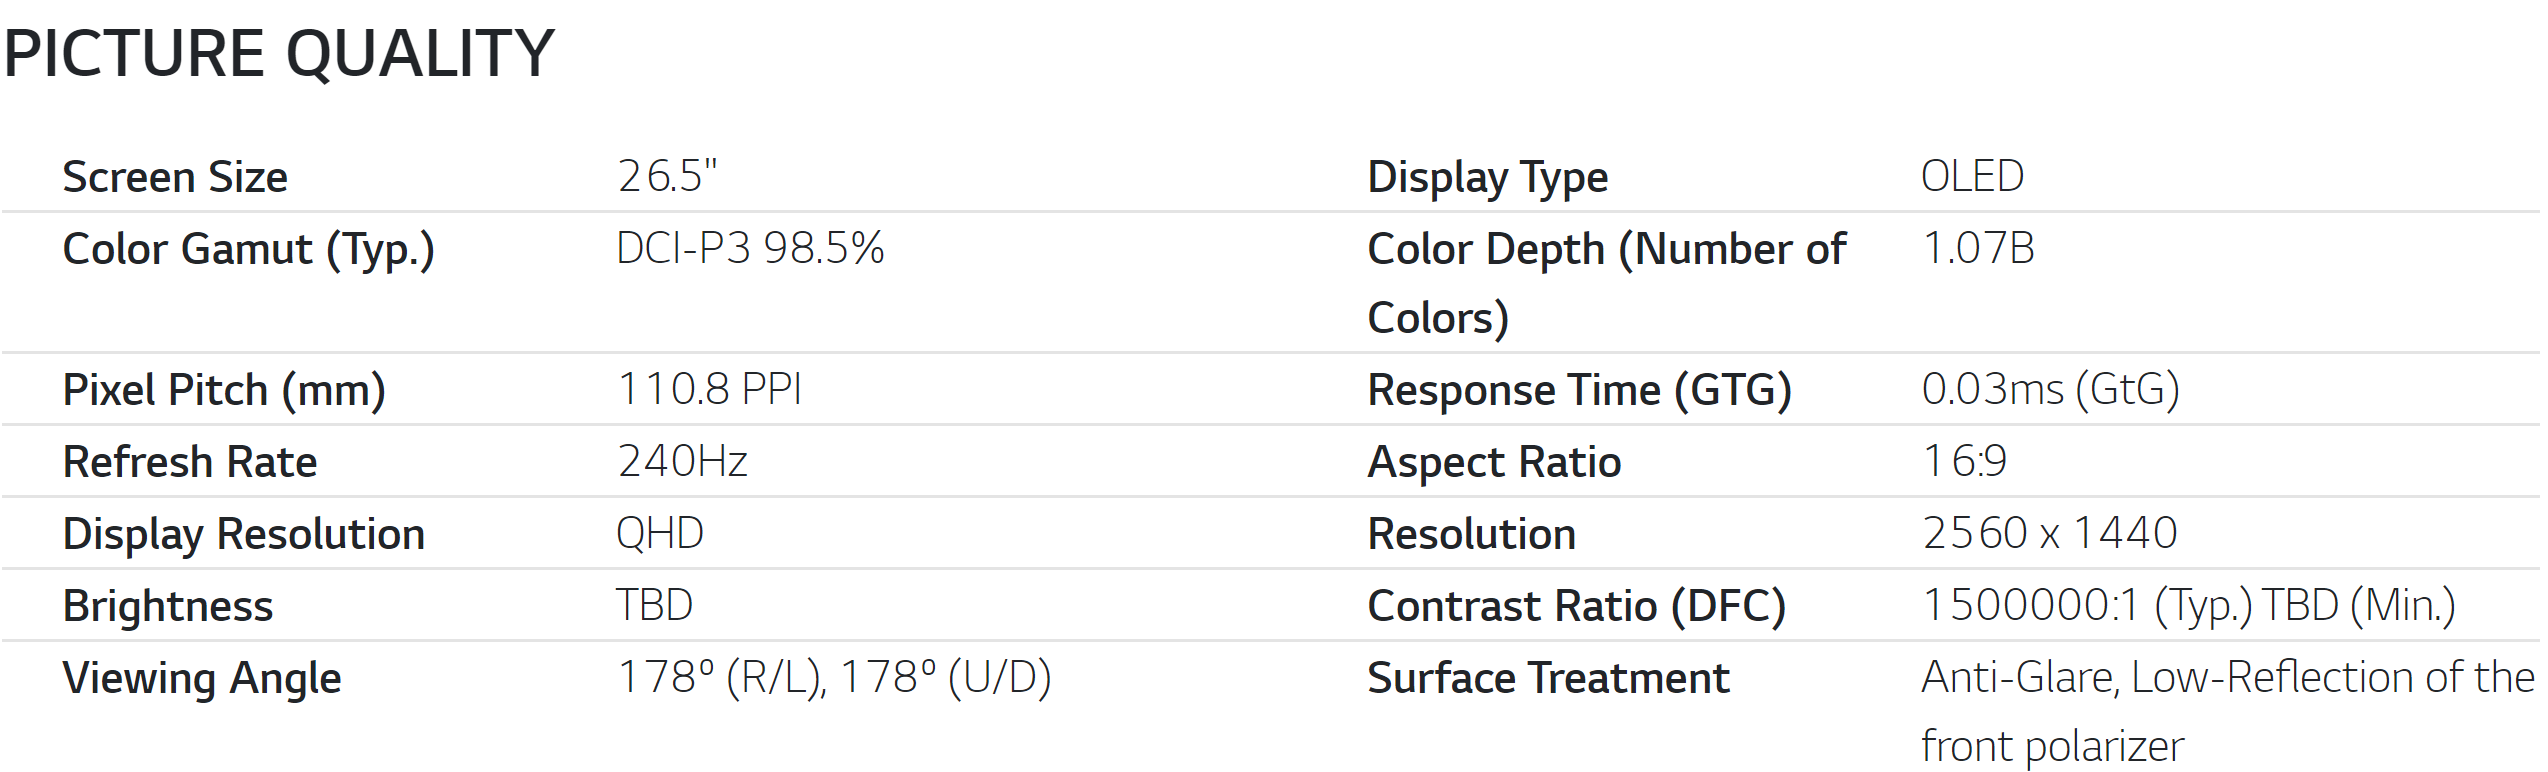Click the QHD display resolution value

pyautogui.click(x=660, y=533)
